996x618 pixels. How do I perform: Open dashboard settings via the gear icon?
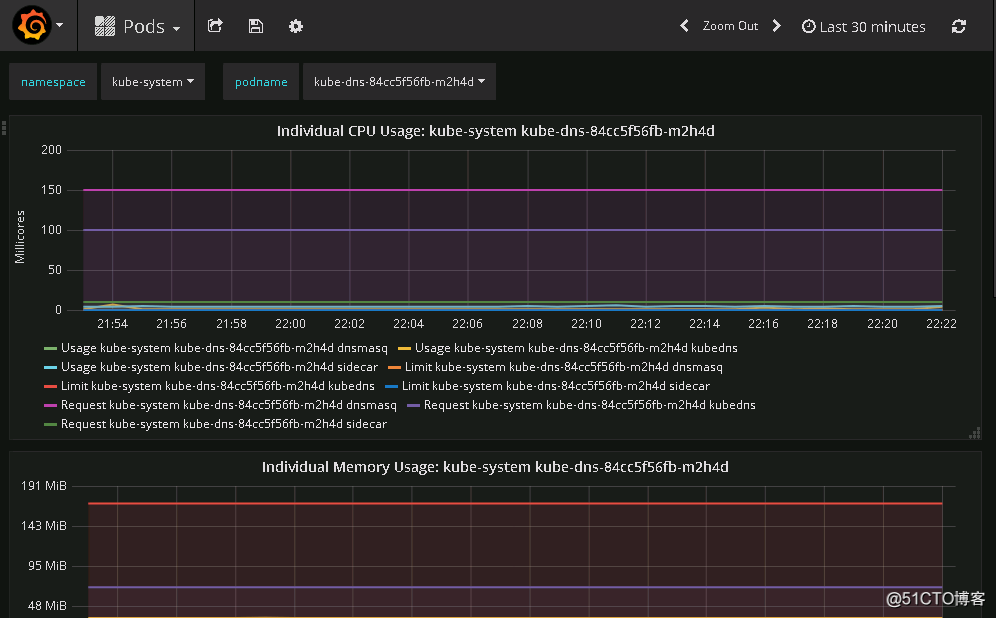[x=295, y=26]
